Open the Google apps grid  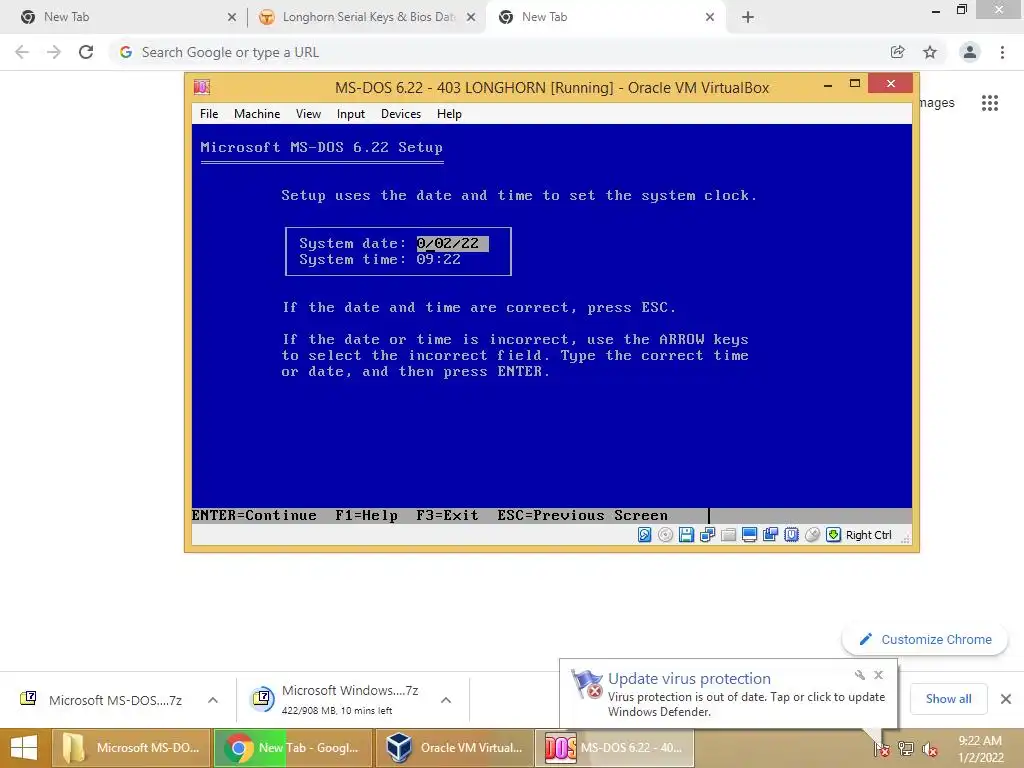990,103
